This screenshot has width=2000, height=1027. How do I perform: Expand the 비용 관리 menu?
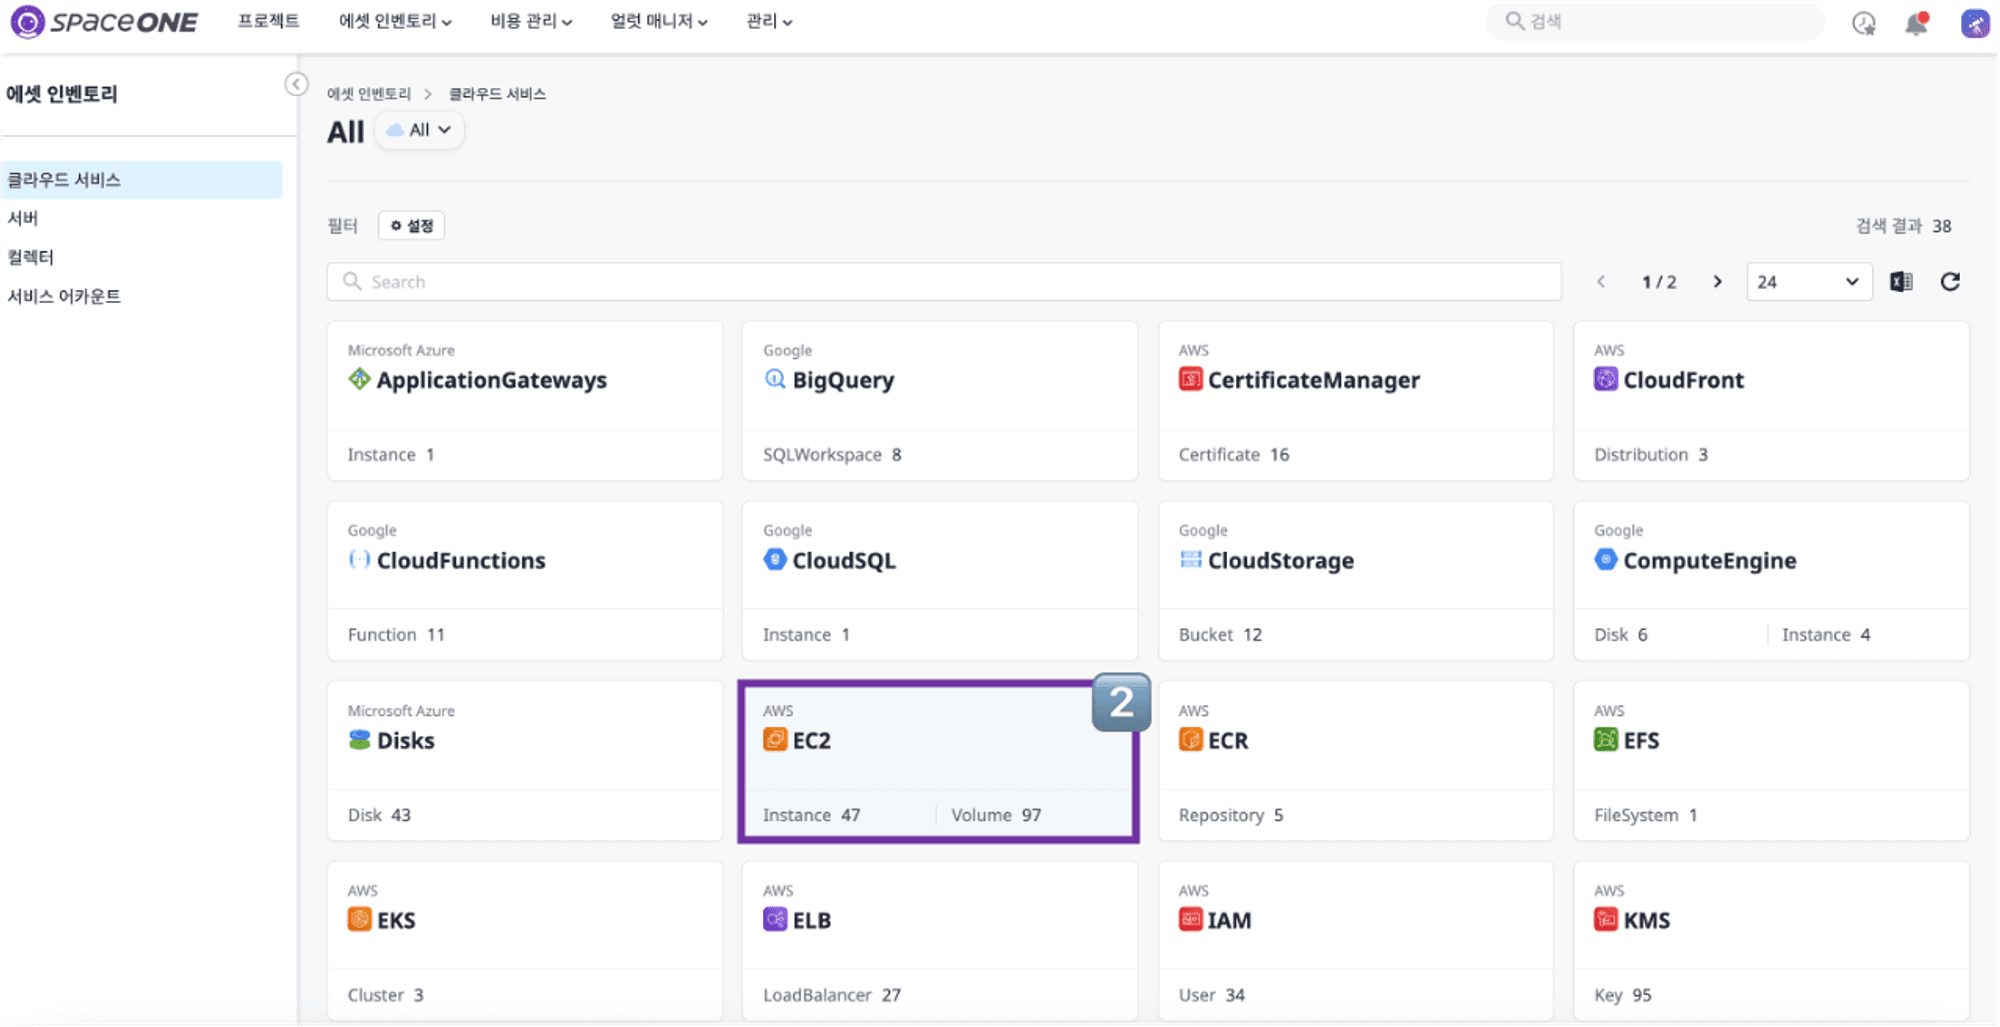[x=531, y=21]
